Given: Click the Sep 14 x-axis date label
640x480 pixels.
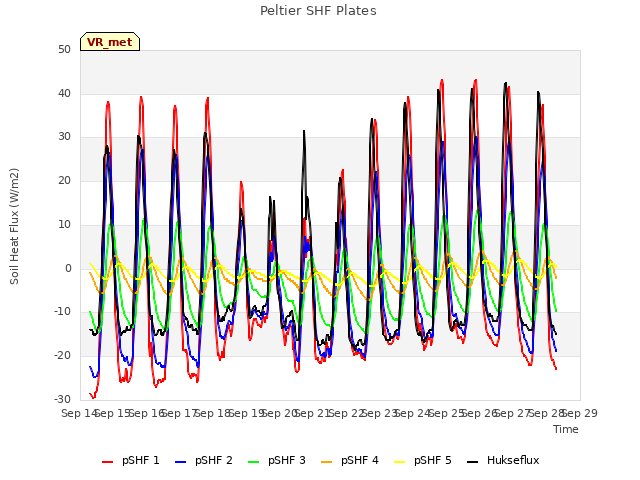Looking at the screenshot, I should tap(79, 413).
